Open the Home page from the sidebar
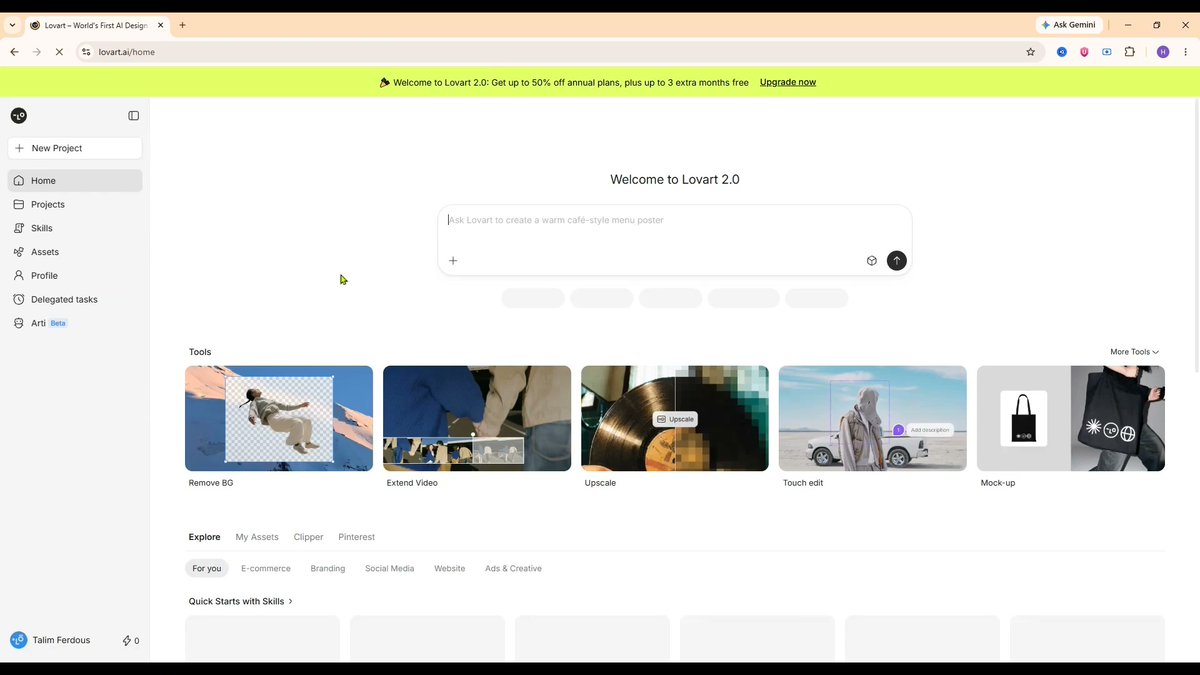1200x675 pixels. click(x=75, y=181)
